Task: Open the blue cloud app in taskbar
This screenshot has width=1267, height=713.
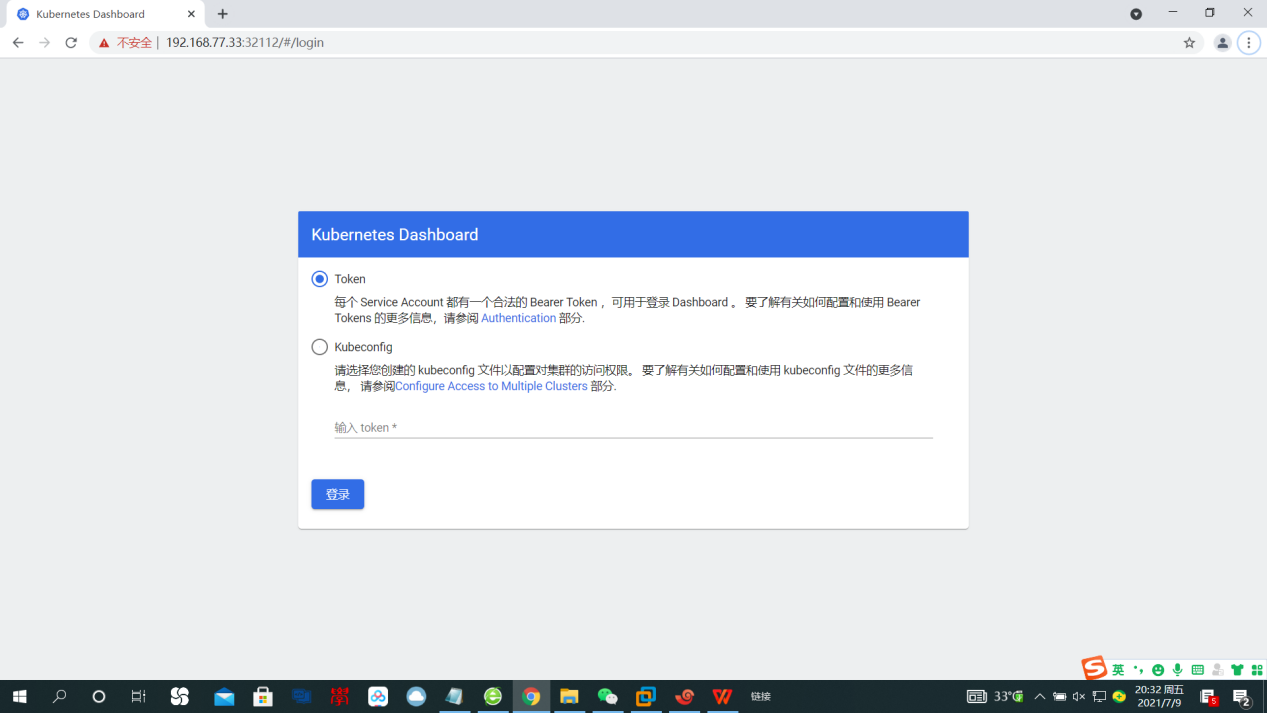Action: coord(416,696)
